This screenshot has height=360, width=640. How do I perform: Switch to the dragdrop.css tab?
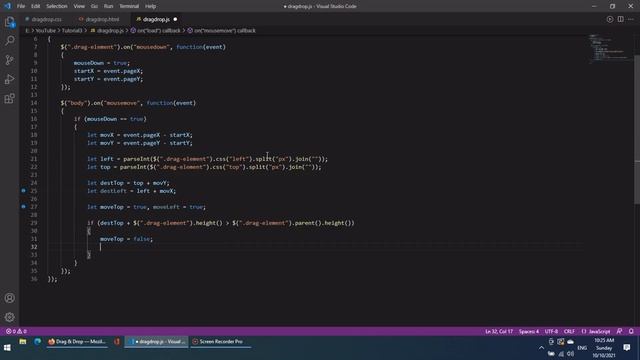click(46, 19)
